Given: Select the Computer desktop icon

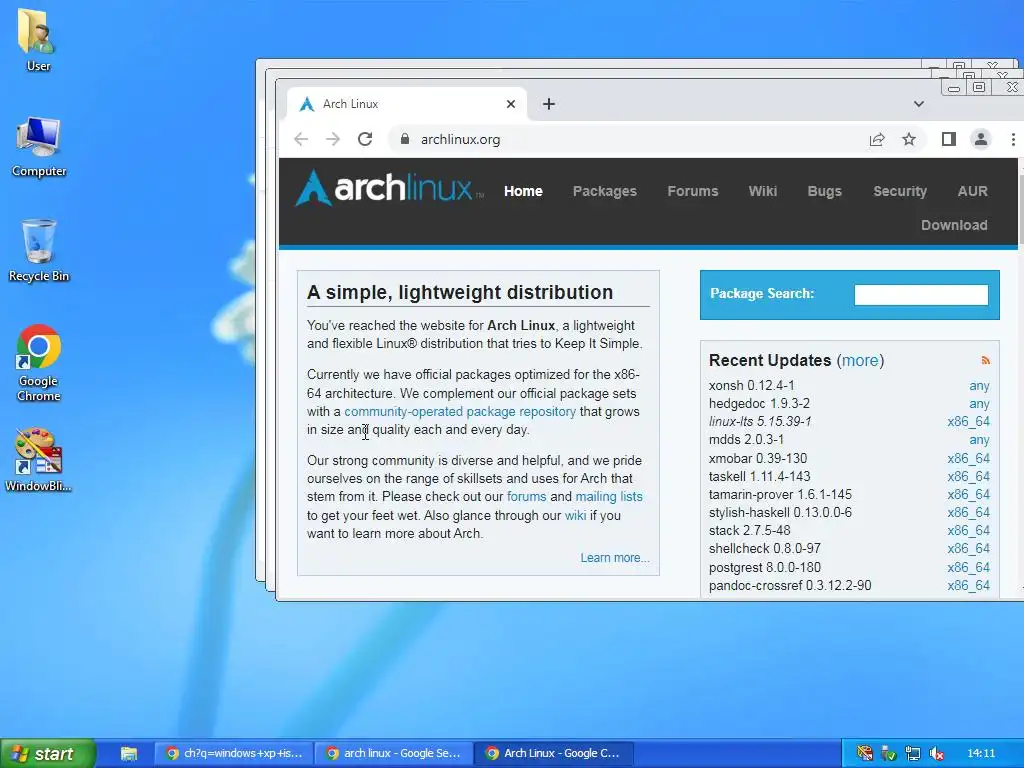Looking at the screenshot, I should pos(39,147).
